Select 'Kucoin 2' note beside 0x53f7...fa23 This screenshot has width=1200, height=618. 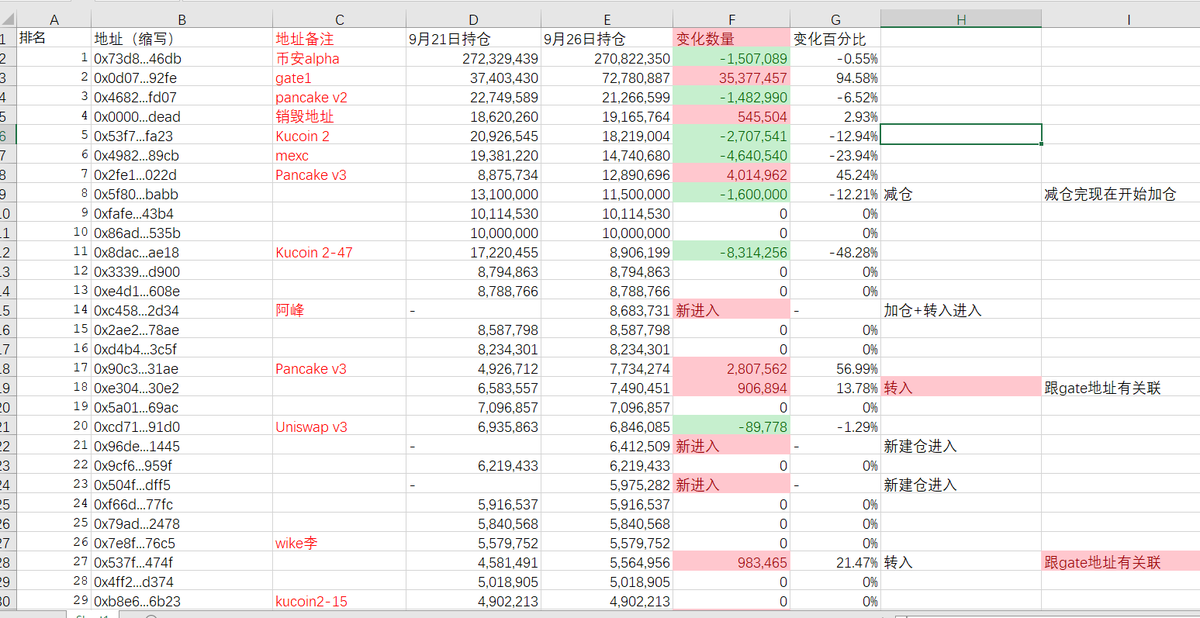[x=339, y=135]
